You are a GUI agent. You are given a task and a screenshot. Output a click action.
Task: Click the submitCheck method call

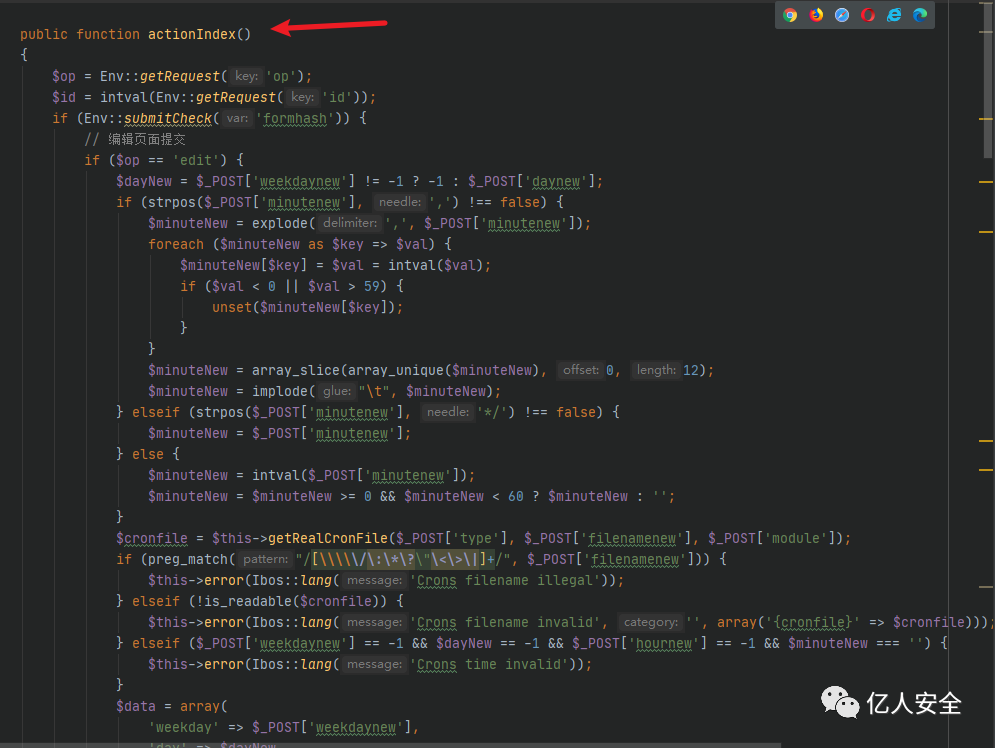coord(168,119)
